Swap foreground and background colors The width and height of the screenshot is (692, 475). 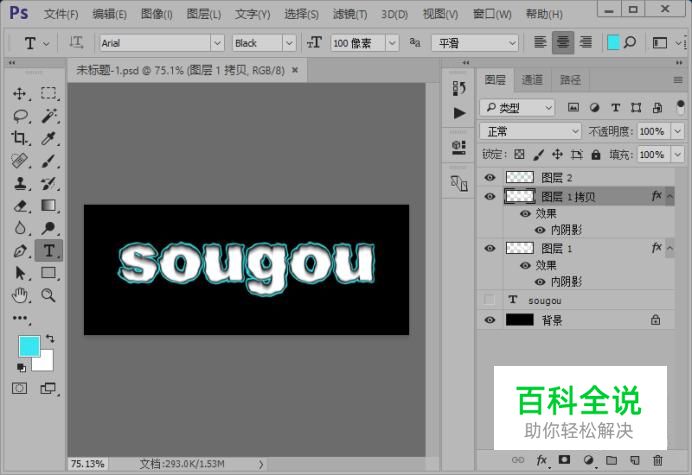50,339
